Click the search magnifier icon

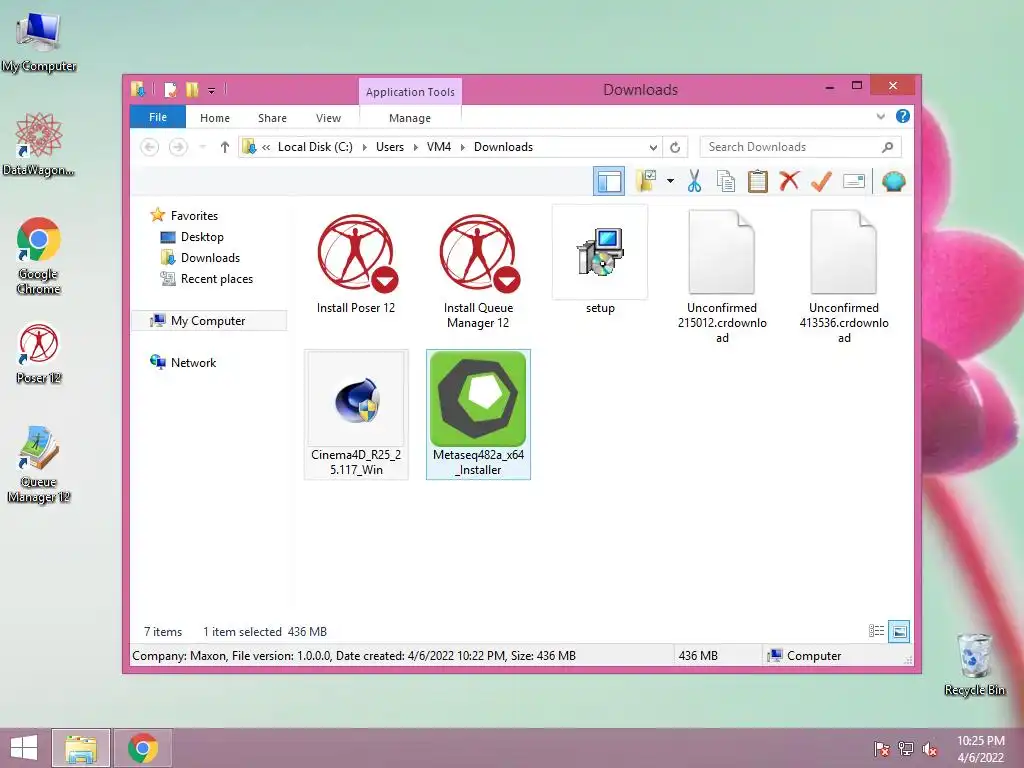(x=888, y=147)
